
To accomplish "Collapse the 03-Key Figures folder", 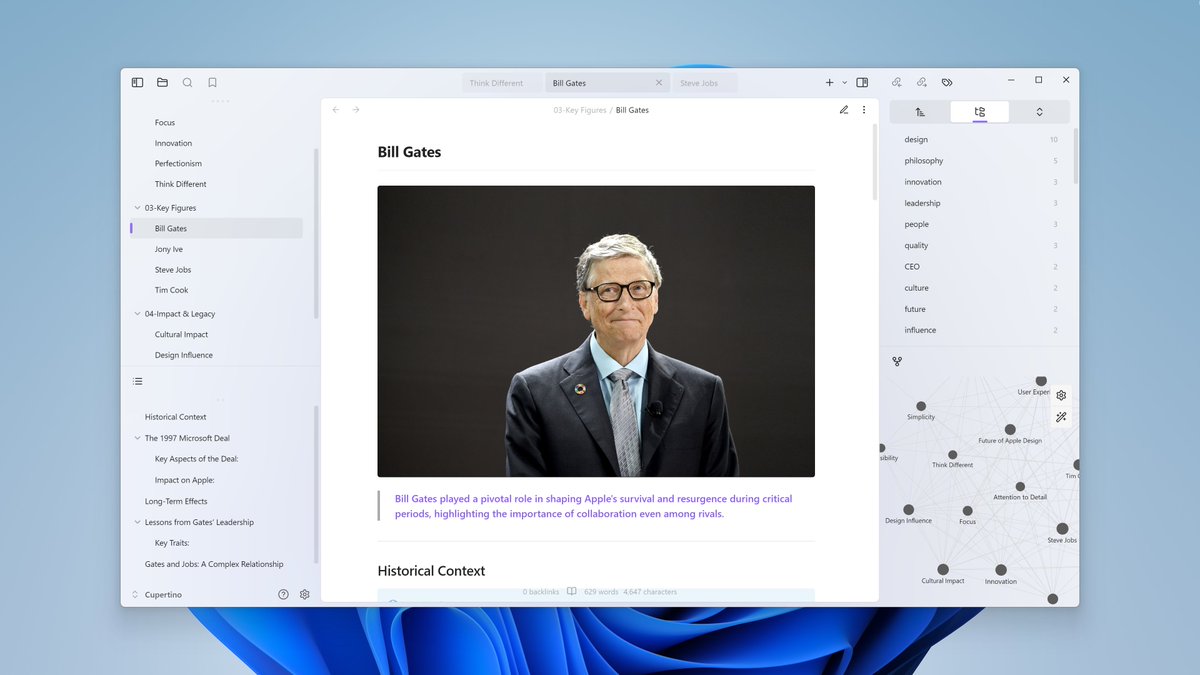I will point(137,208).
